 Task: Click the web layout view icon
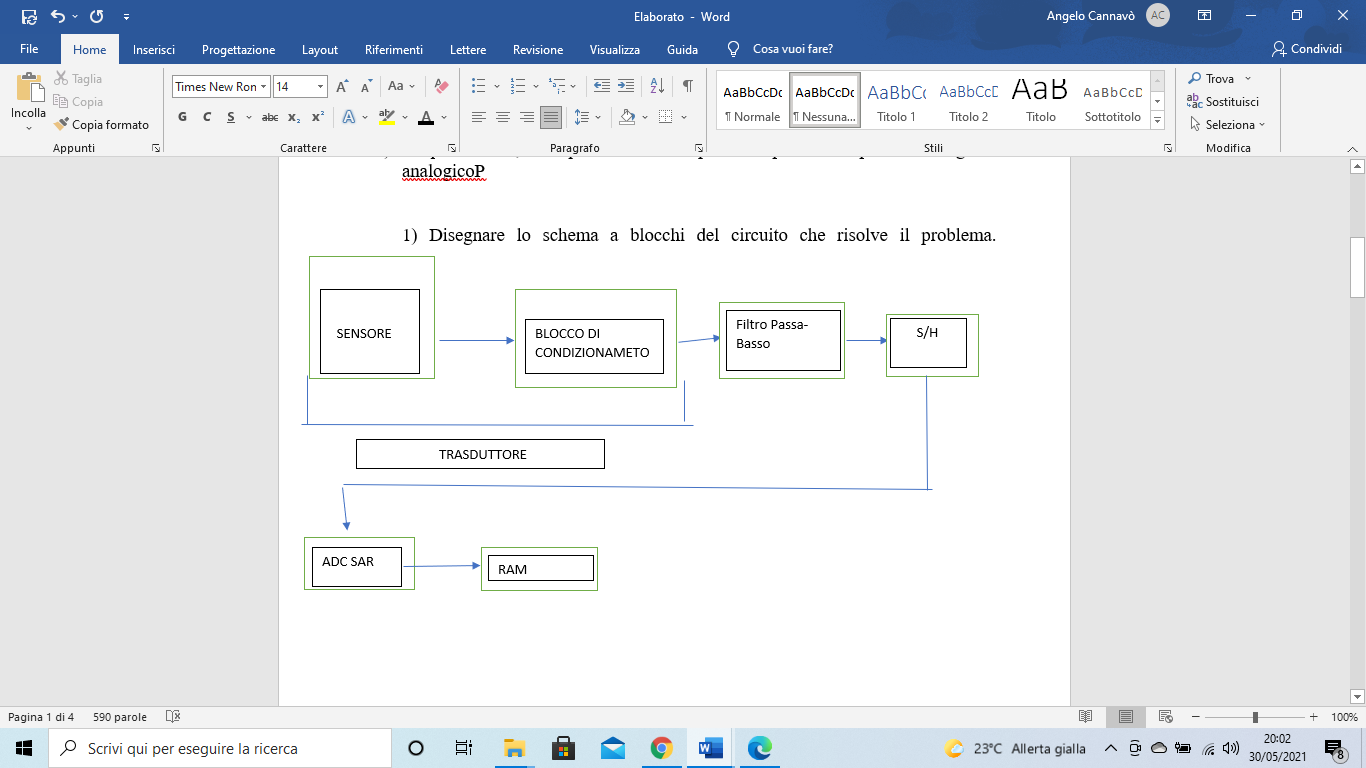(1166, 717)
